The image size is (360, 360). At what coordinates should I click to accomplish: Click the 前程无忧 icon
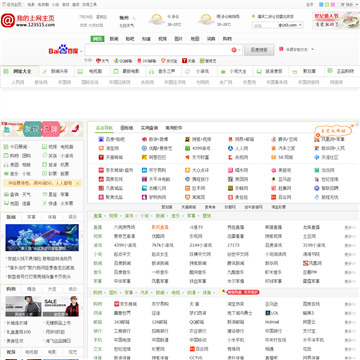tap(317, 197)
